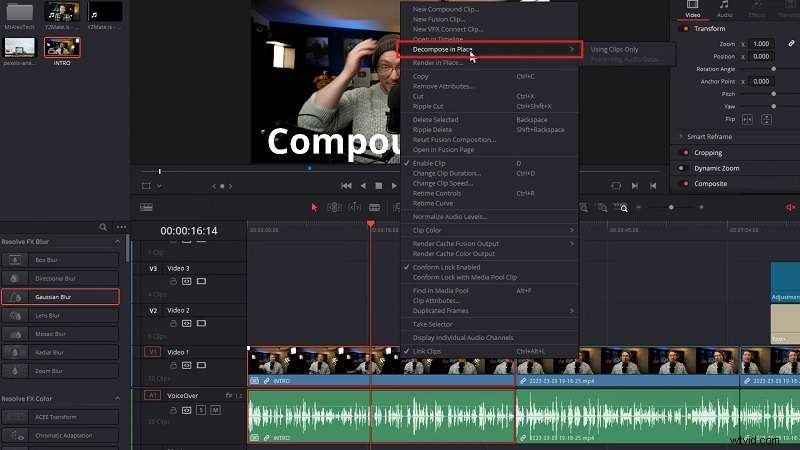
Task: Toggle auto track selector on Video 3
Action: pyautogui.click(x=187, y=282)
